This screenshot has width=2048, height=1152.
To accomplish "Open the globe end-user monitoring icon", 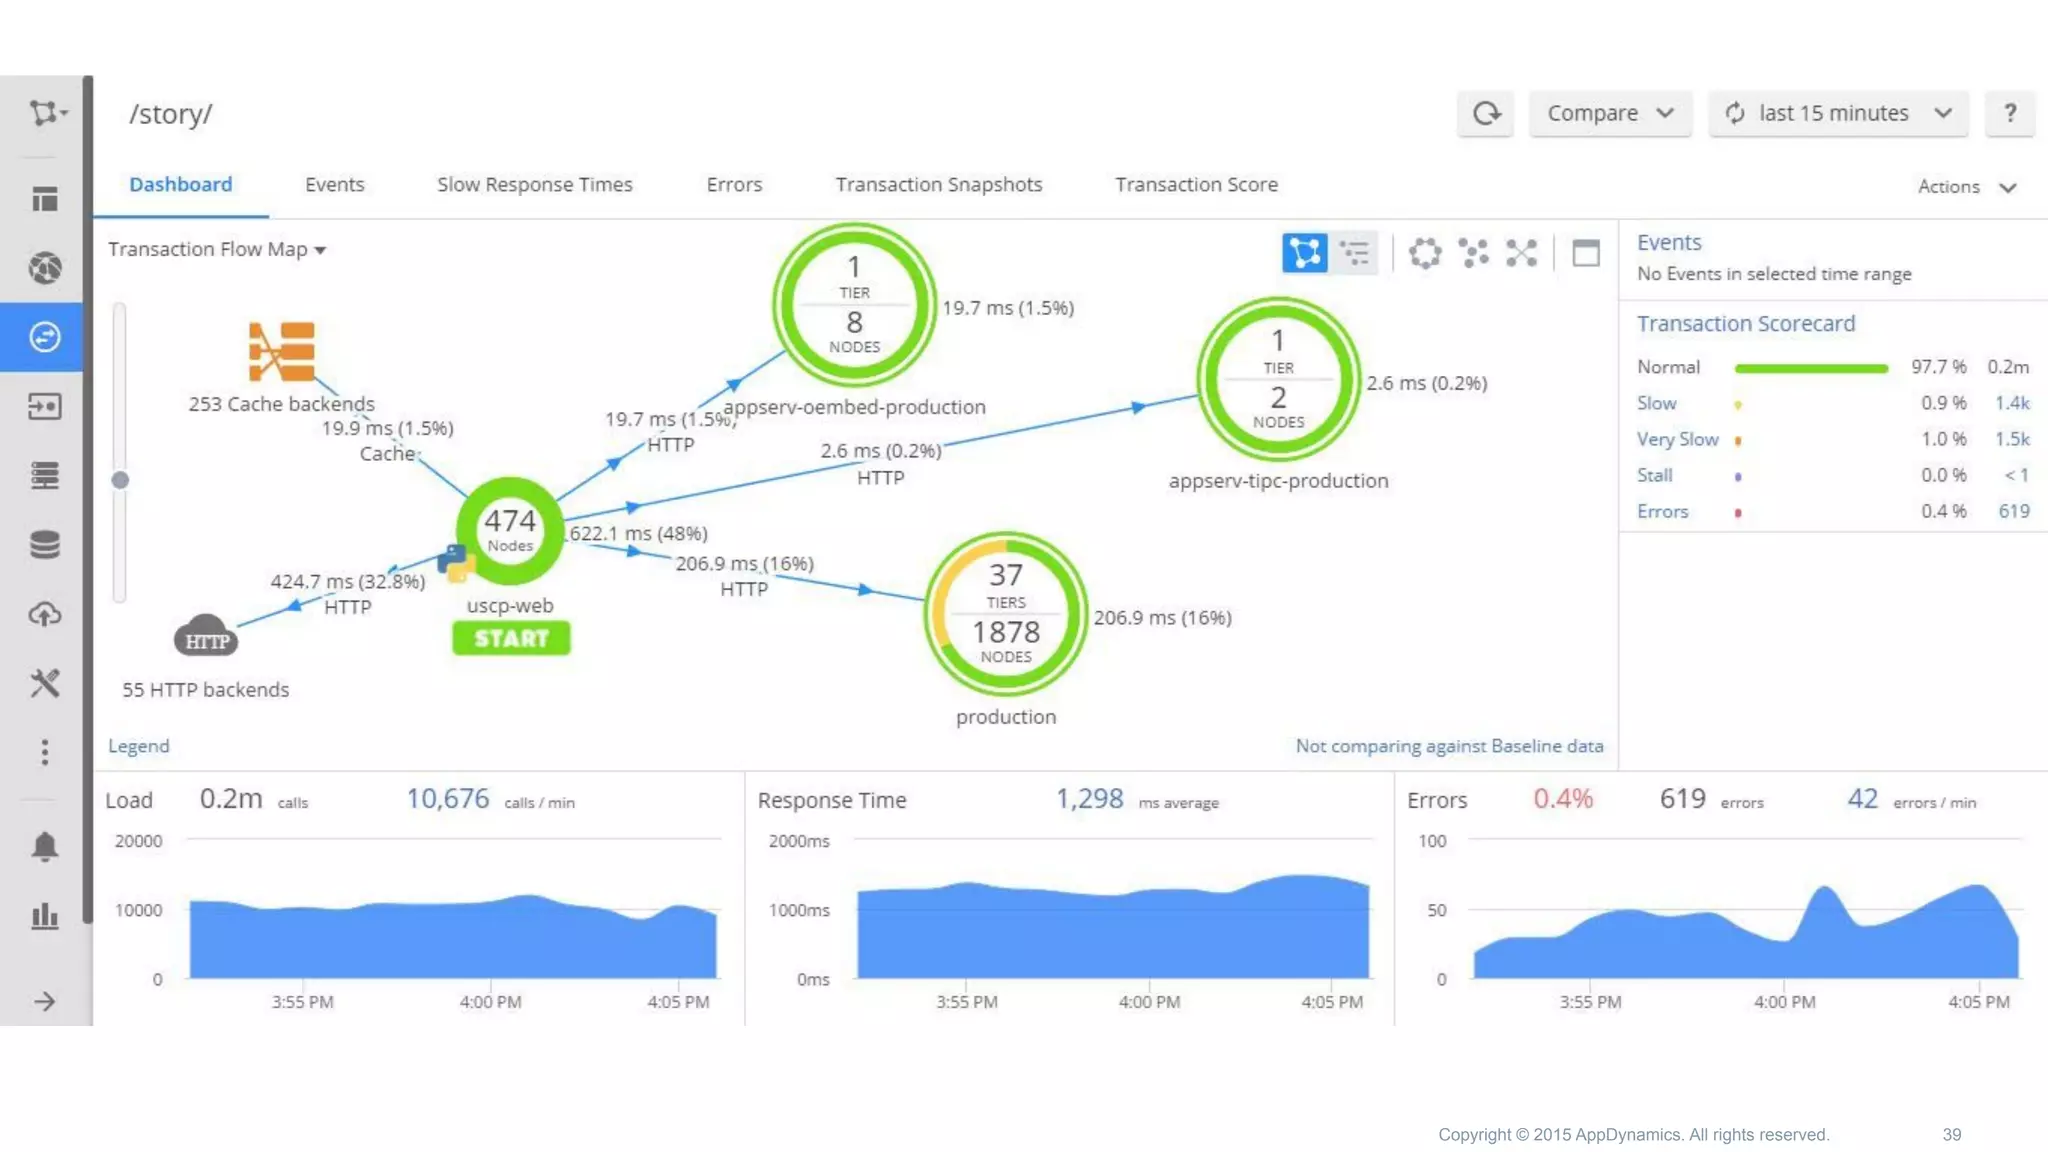I will click(x=44, y=268).
